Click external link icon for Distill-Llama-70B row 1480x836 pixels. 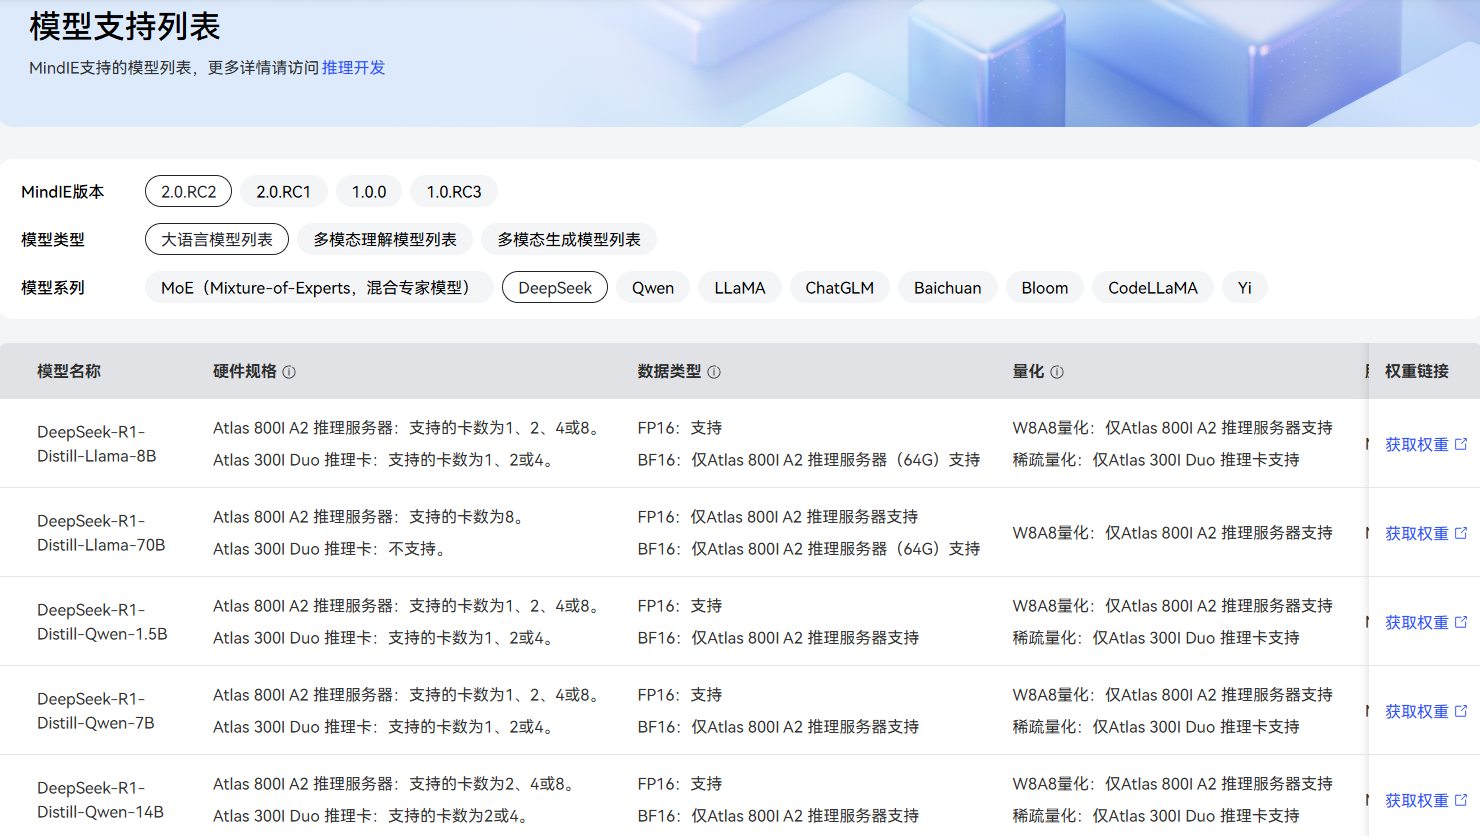[1461, 533]
